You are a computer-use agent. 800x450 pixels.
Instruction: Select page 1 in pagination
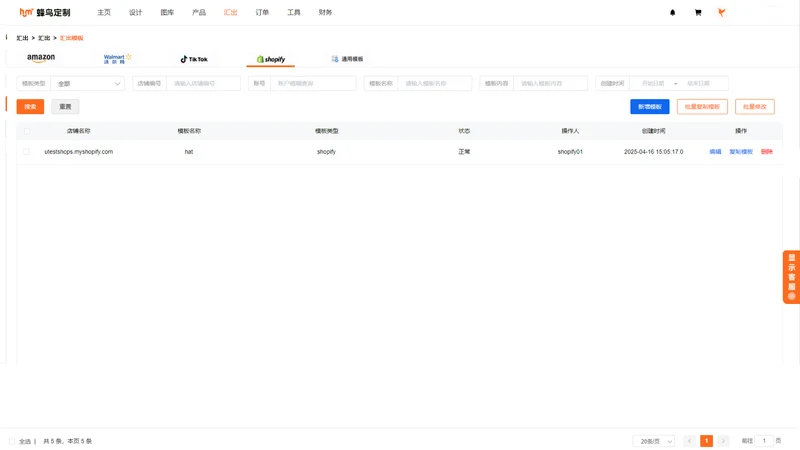tap(706, 441)
